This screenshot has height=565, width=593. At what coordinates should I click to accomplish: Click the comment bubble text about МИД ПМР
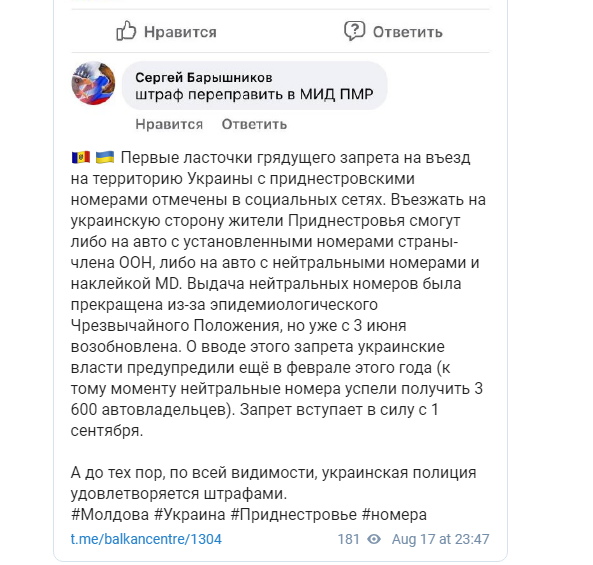[254, 94]
